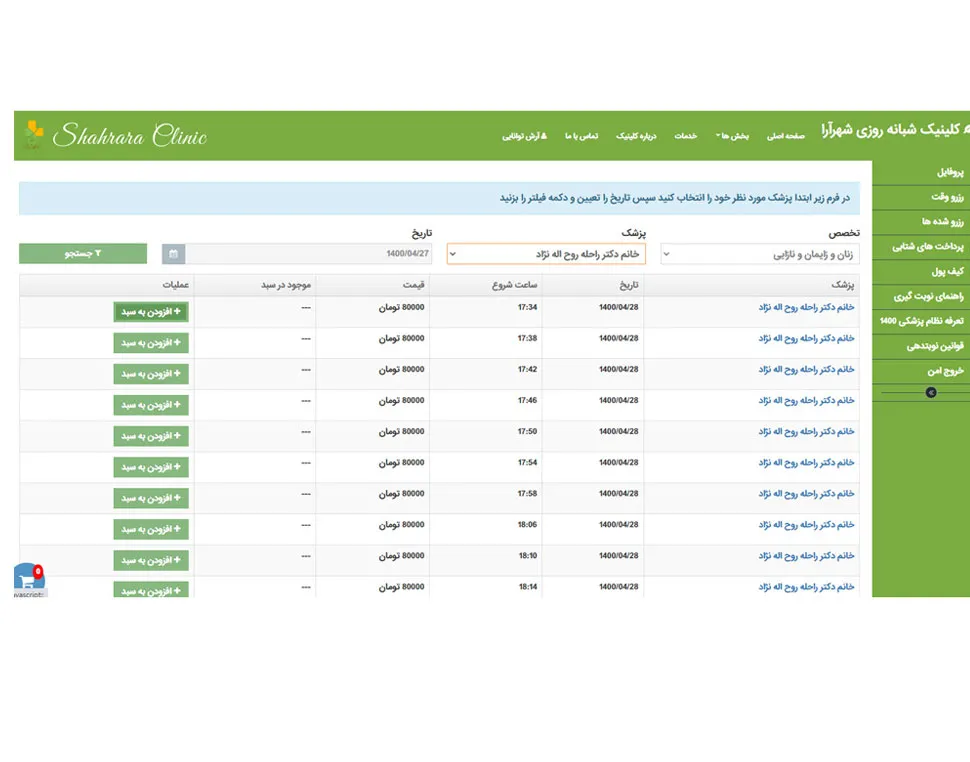Viewport: 970px width, 762px height.
Task: Open کیف پول wallet in sidebar
Action: (x=921, y=271)
